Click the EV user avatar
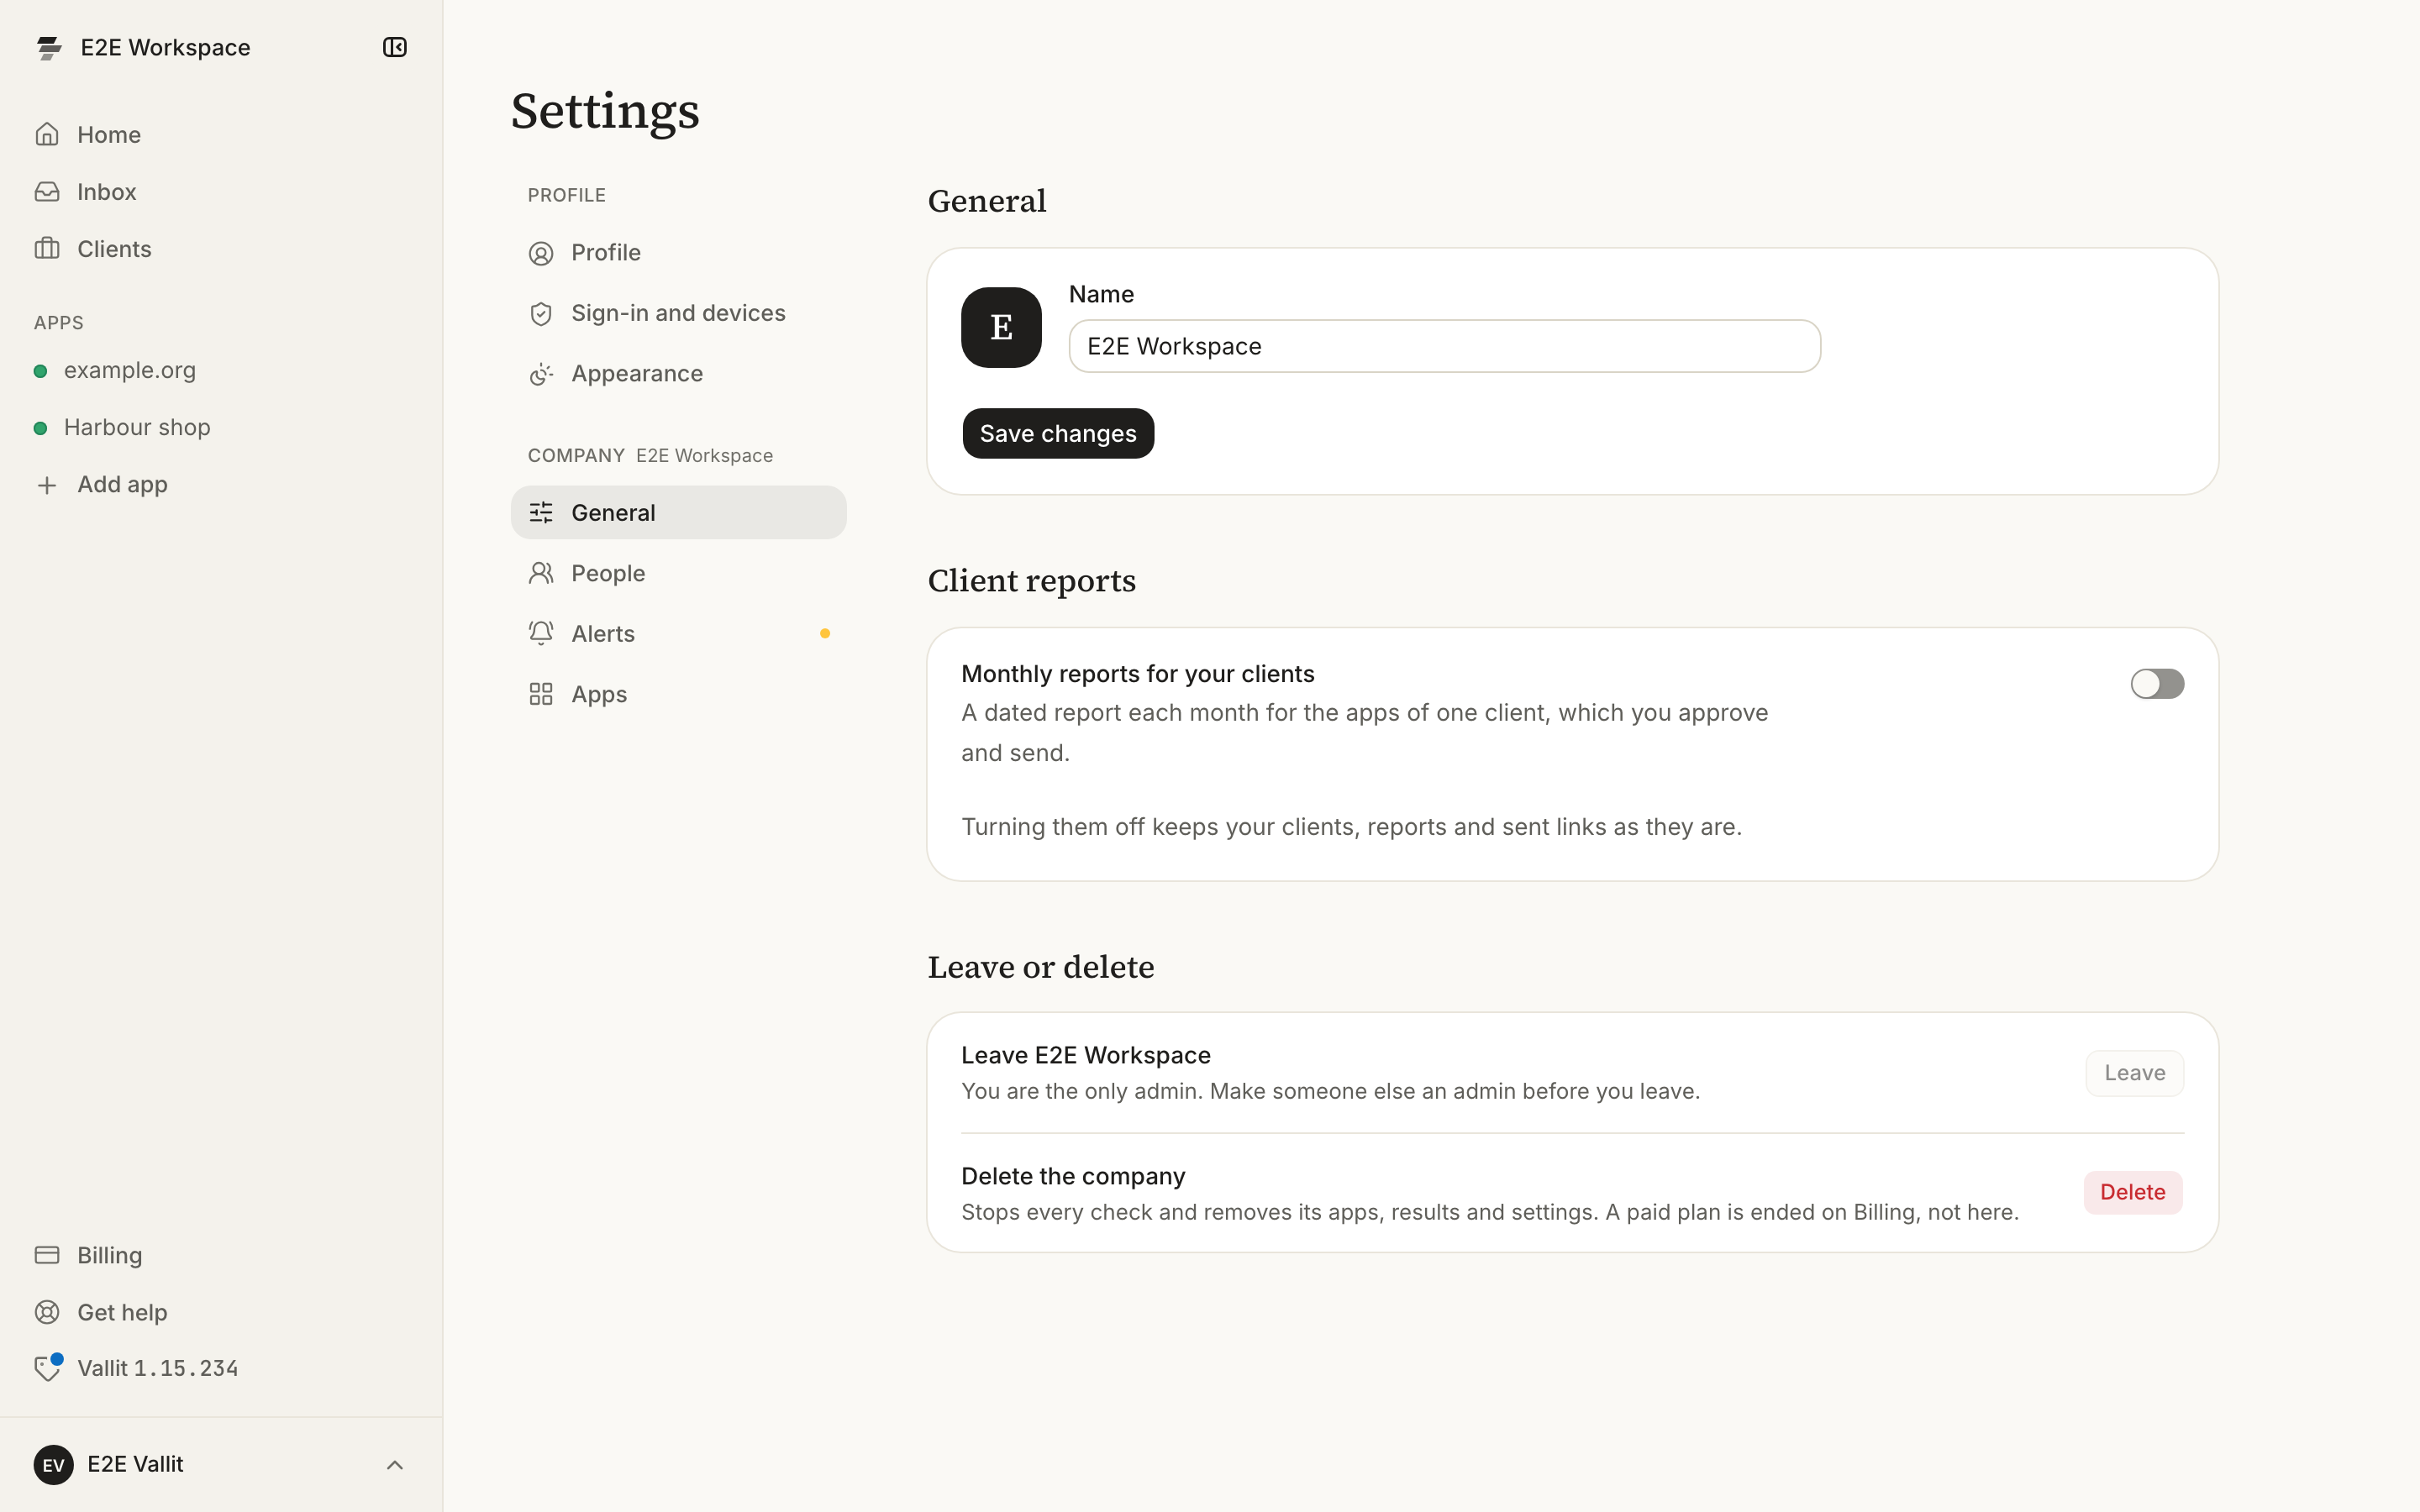Image resolution: width=2420 pixels, height=1512 pixels. click(x=53, y=1465)
